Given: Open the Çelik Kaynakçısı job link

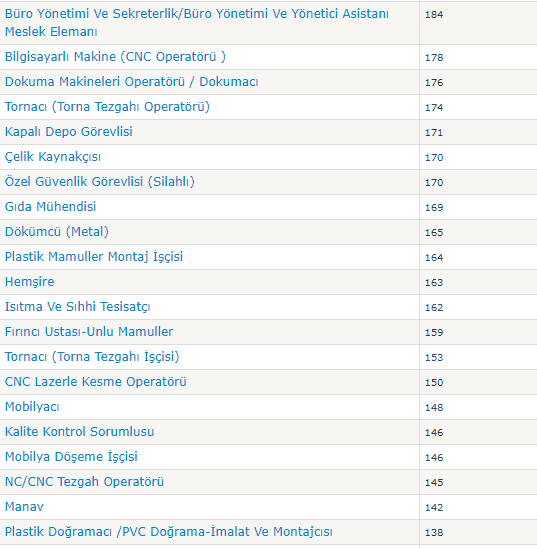Looking at the screenshot, I should (53, 157).
